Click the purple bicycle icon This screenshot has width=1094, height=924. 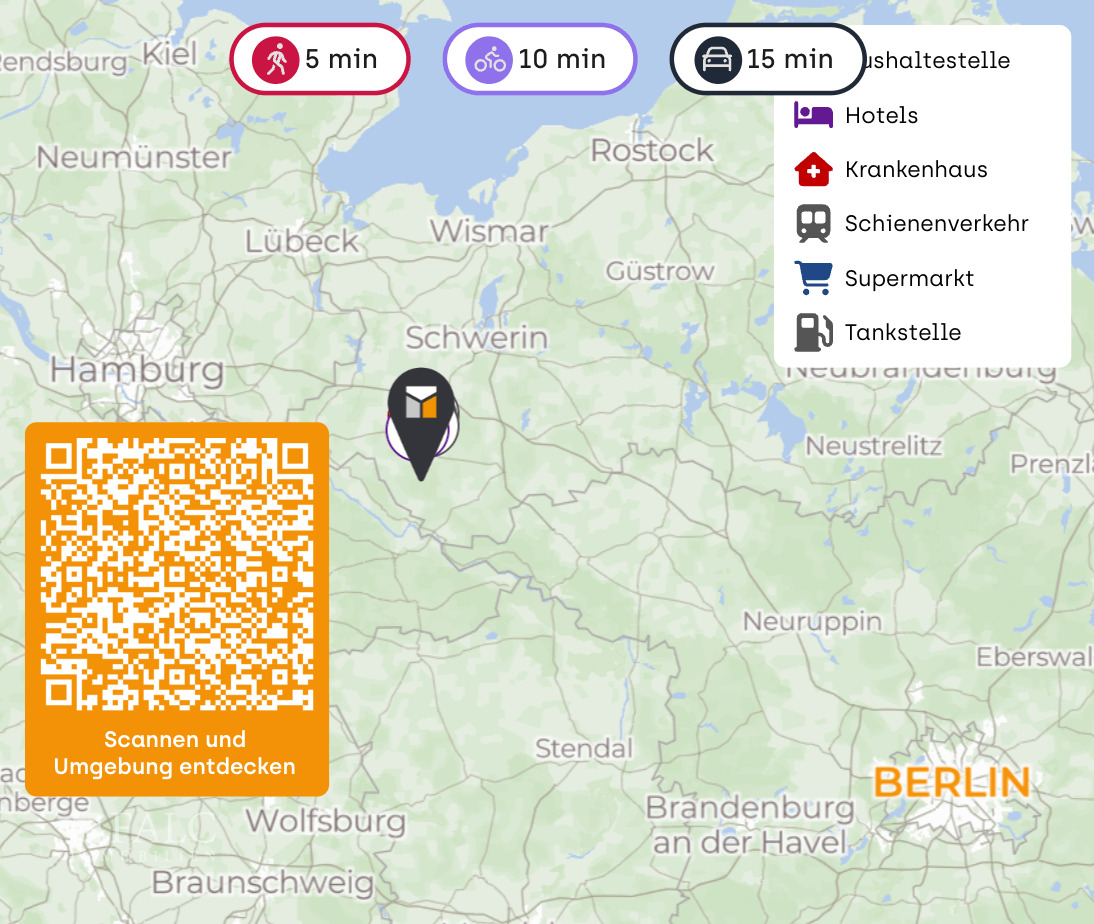click(489, 60)
